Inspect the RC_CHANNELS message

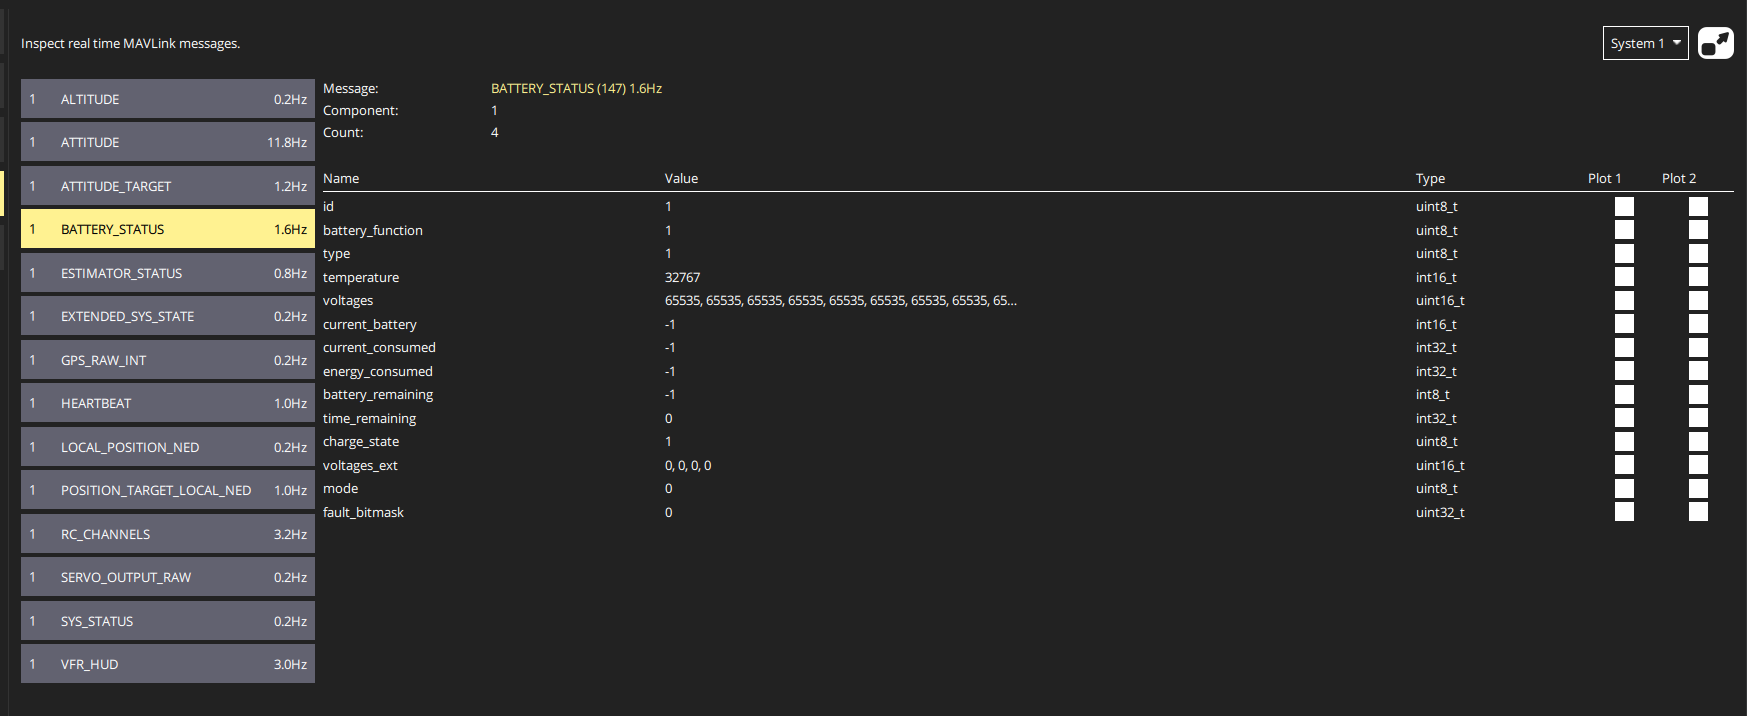click(167, 534)
